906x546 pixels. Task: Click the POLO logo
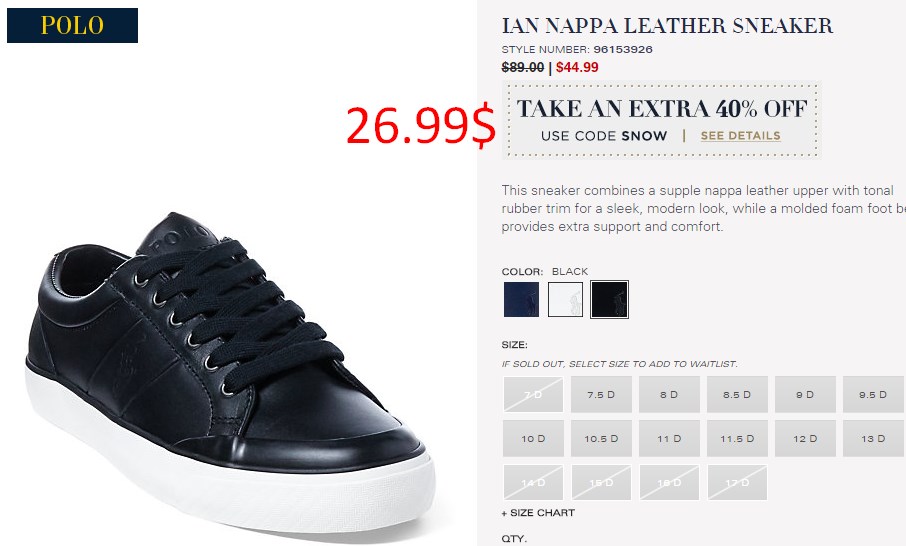(72, 25)
